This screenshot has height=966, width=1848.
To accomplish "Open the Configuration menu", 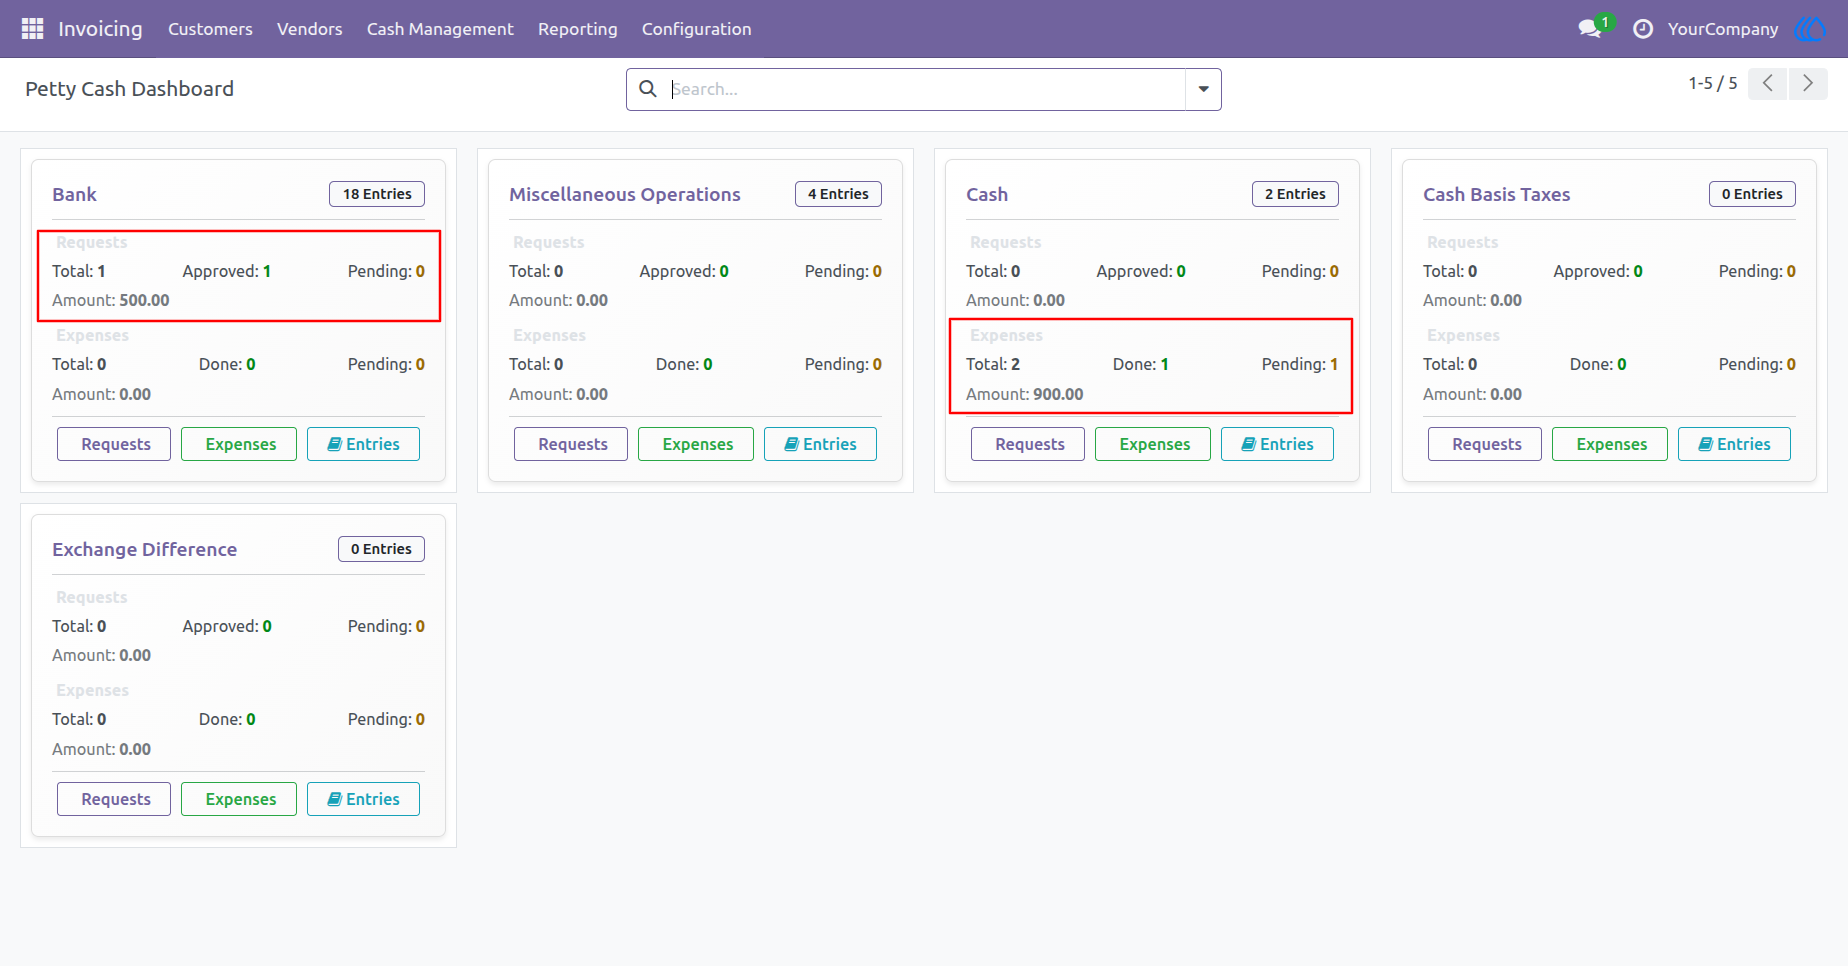I will (x=697, y=29).
